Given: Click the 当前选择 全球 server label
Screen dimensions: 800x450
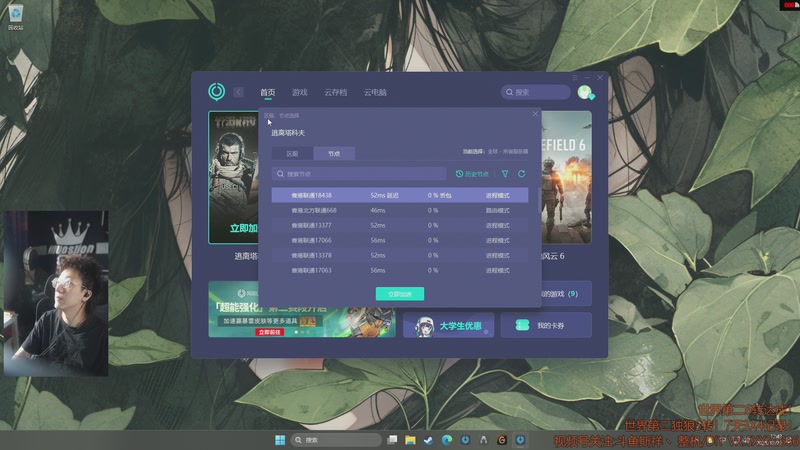Looking at the screenshot, I should [495, 152].
